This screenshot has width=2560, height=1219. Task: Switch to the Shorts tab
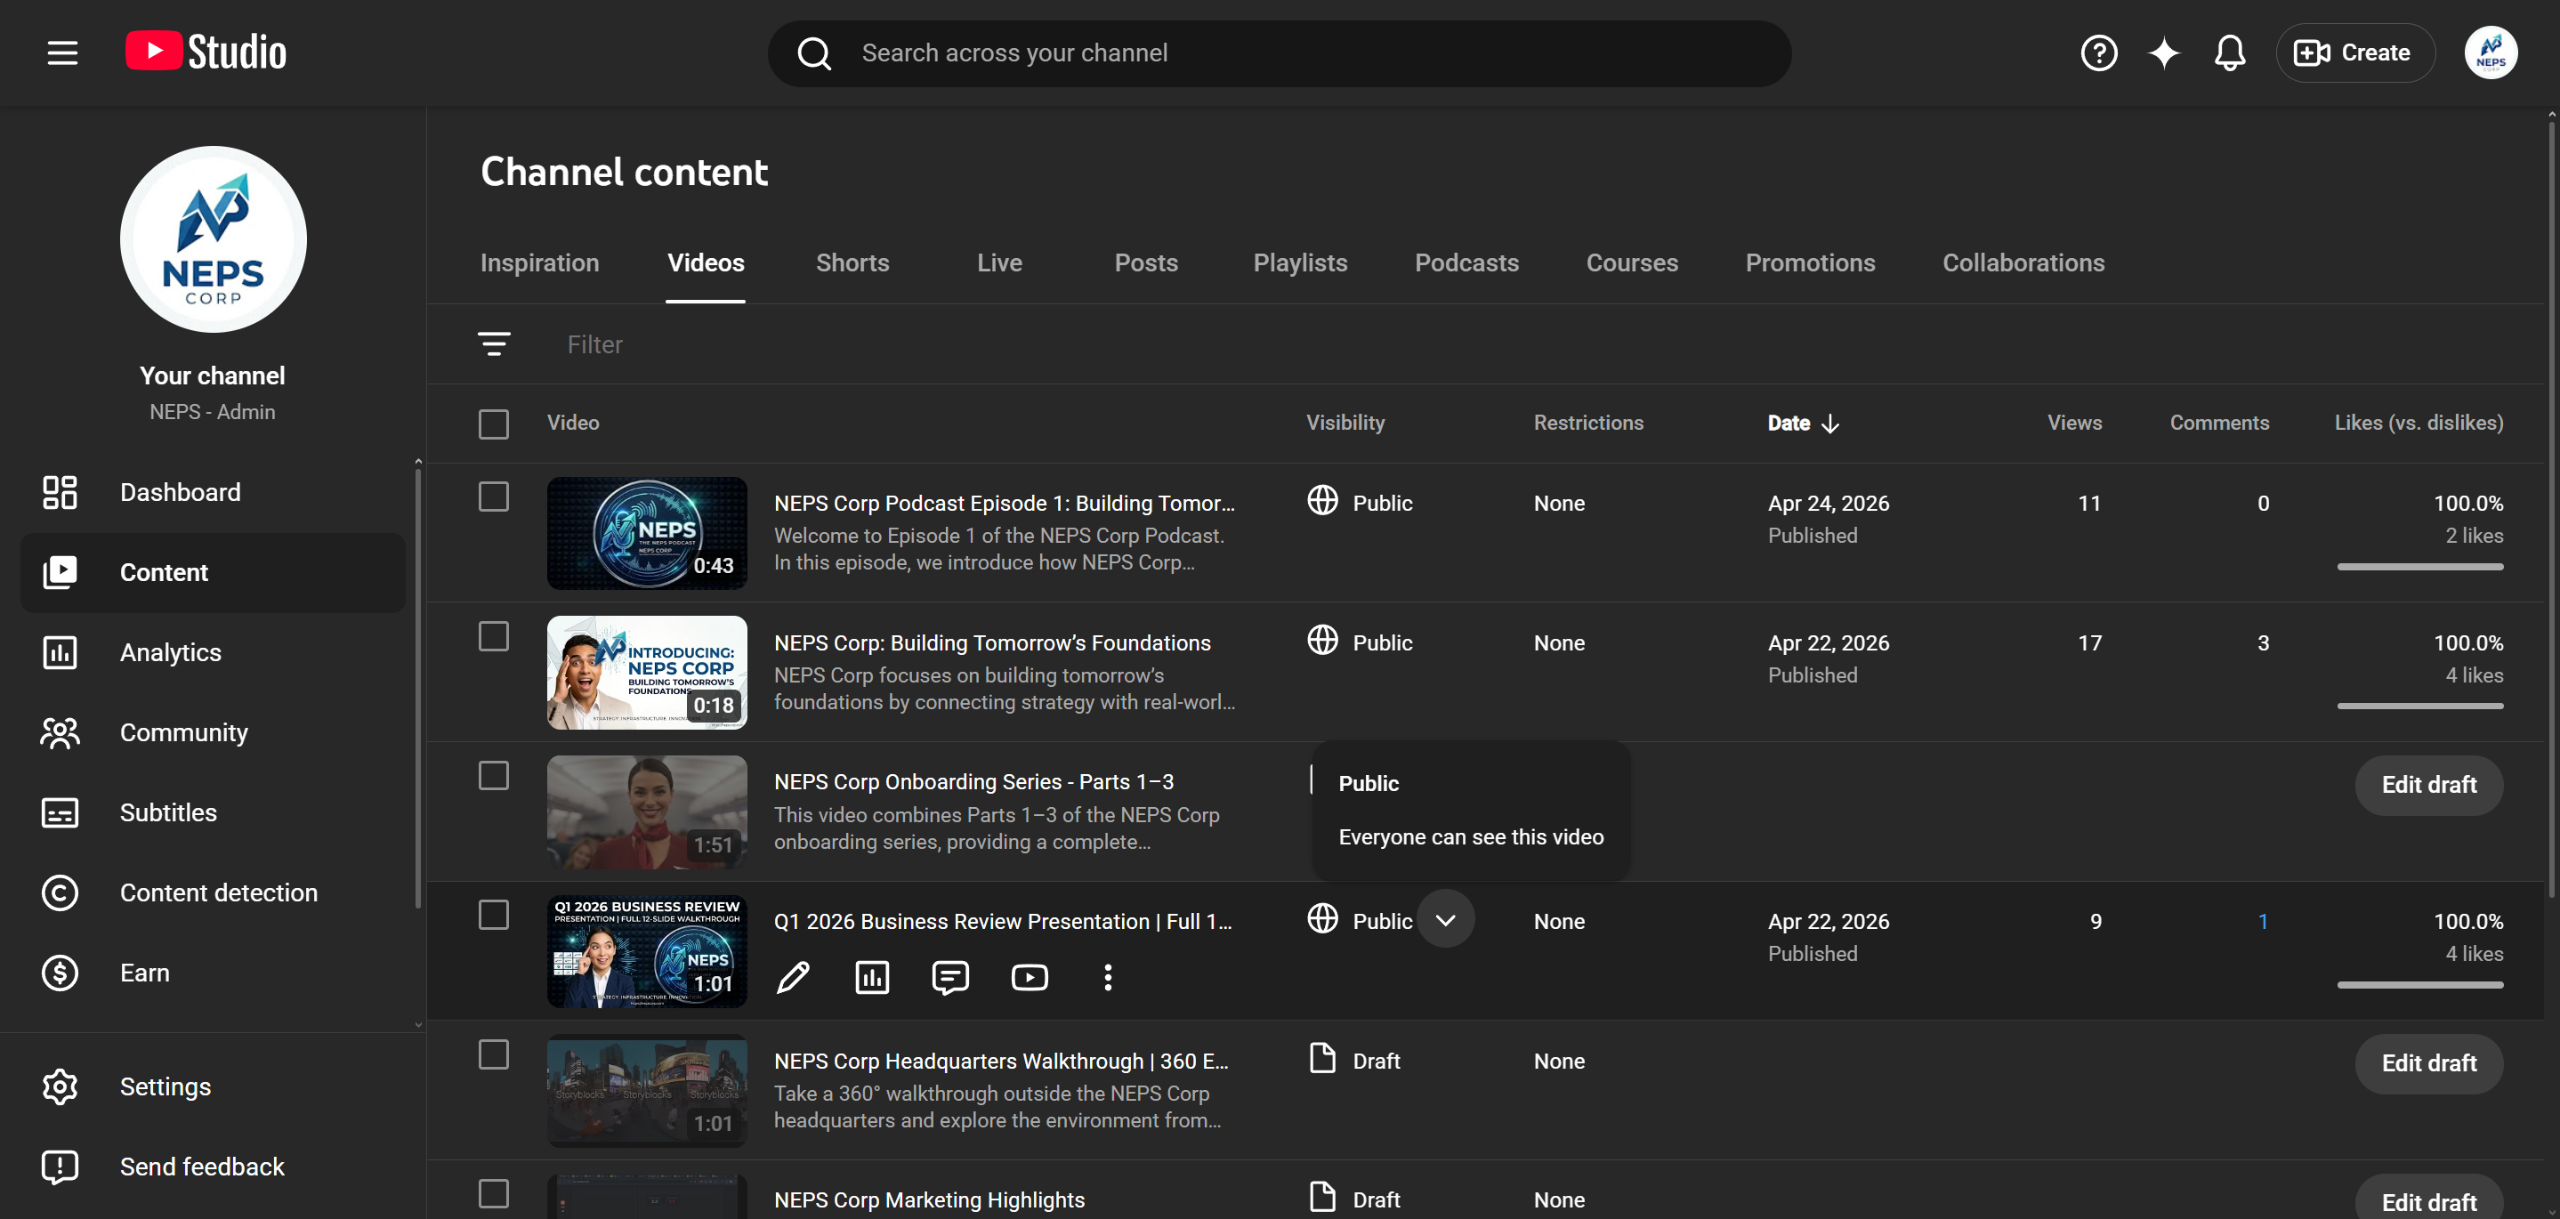point(852,263)
